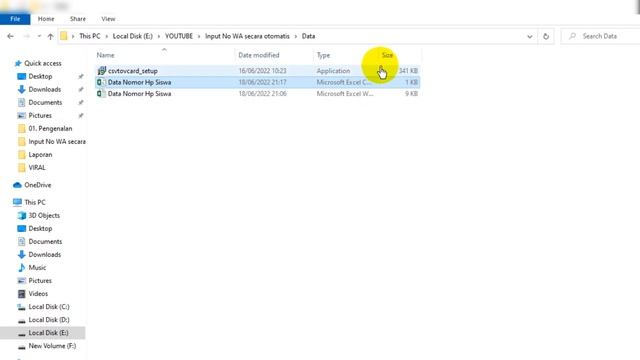Open the Music folder
This screenshot has width=640, height=360.
tap(37, 267)
